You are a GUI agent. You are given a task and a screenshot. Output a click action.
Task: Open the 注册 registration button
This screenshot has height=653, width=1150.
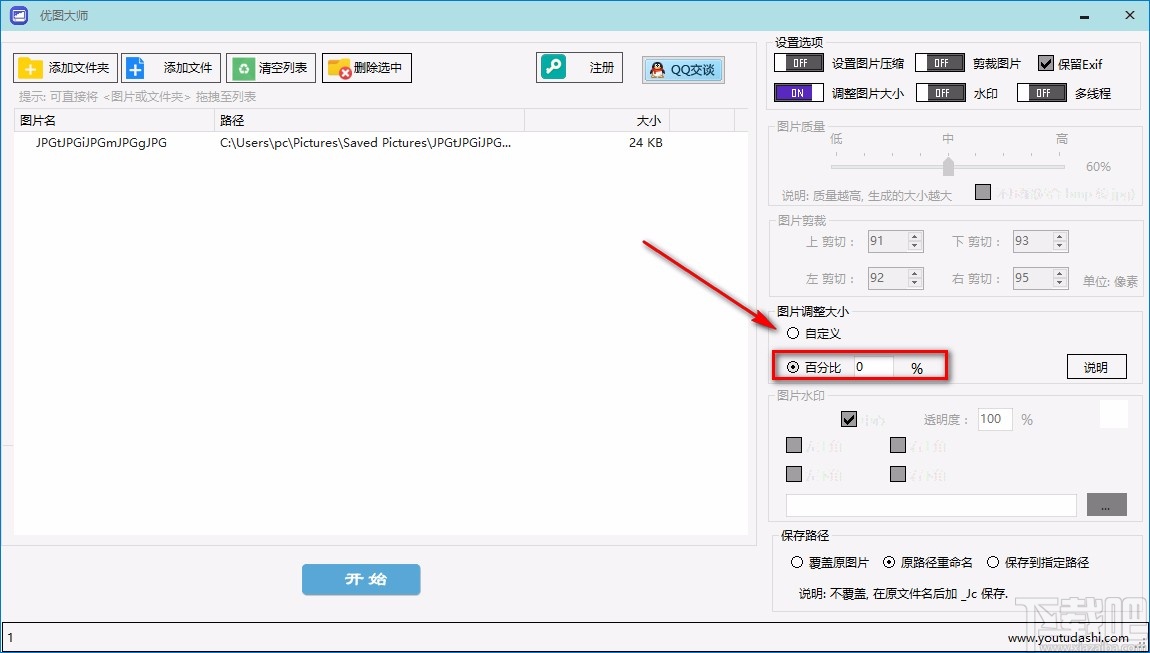coord(579,68)
